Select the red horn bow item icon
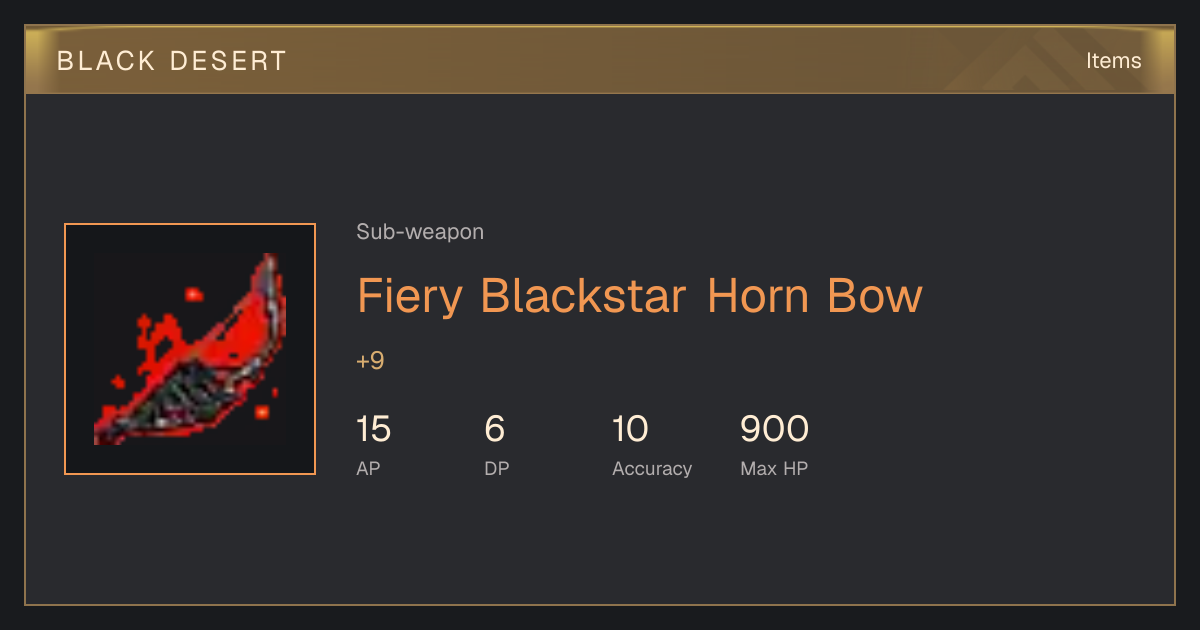The height and width of the screenshot is (630, 1200). click(190, 349)
